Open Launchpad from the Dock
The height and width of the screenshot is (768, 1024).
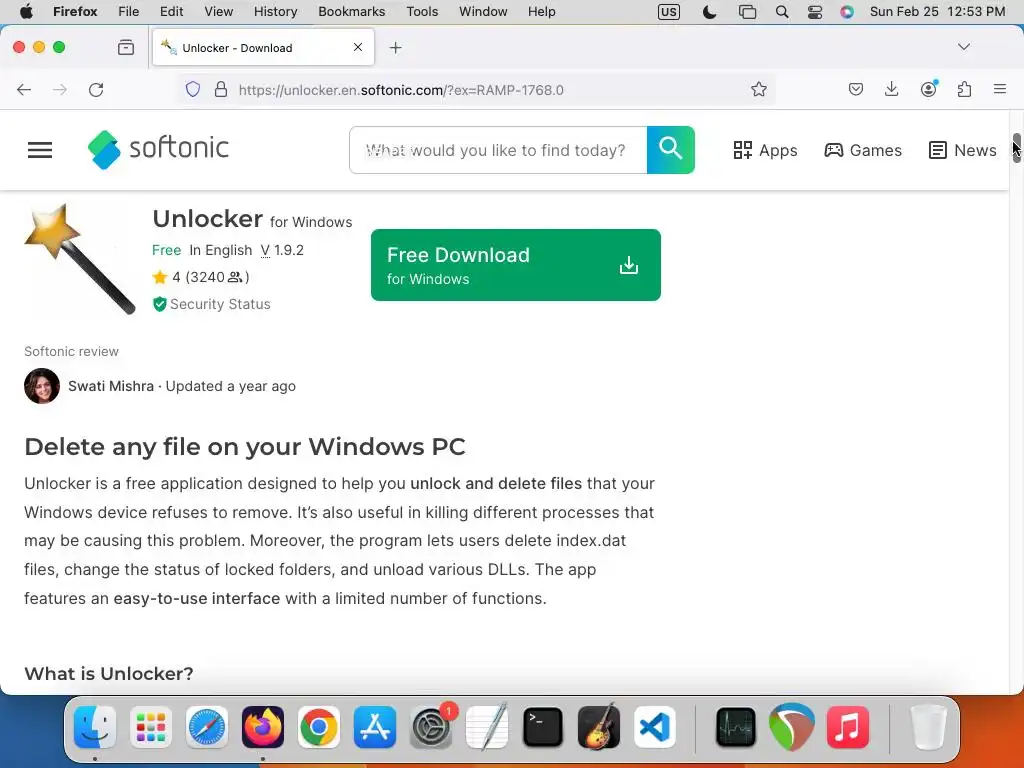pyautogui.click(x=151, y=727)
